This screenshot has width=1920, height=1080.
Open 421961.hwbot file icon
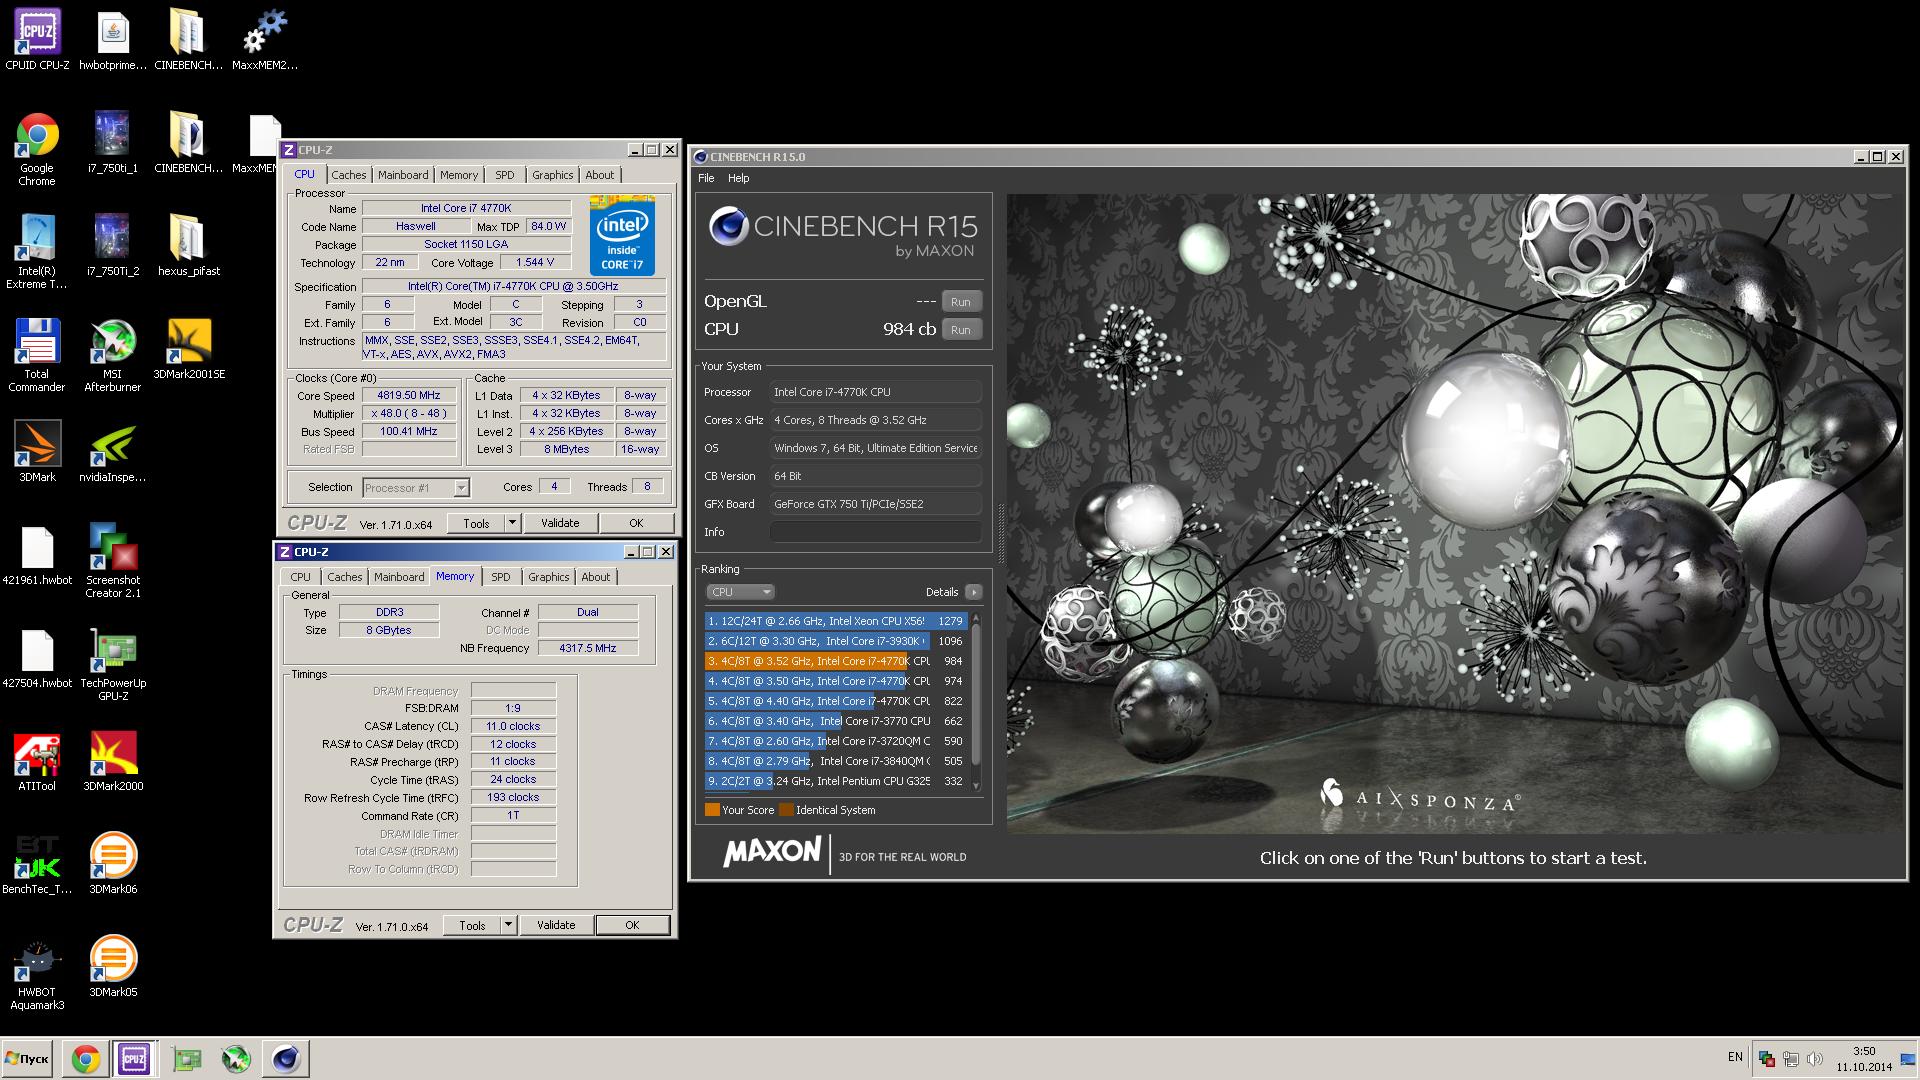point(37,554)
